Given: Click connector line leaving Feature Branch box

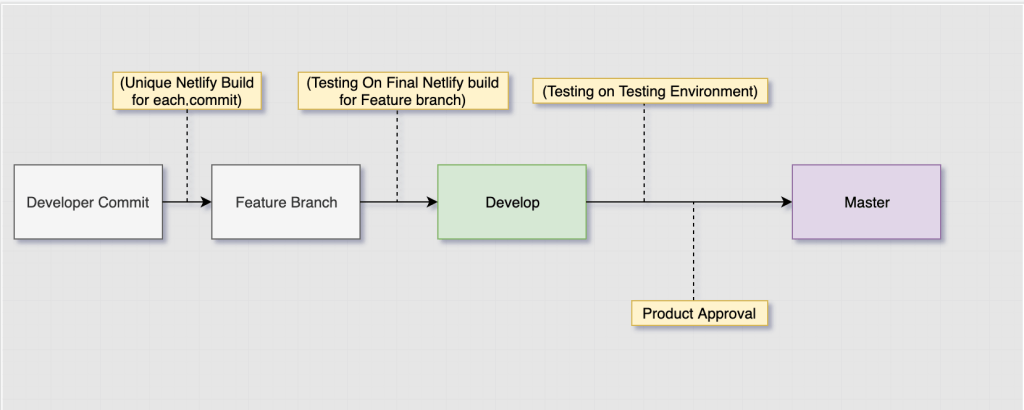Looking at the screenshot, I should click(x=378, y=202).
